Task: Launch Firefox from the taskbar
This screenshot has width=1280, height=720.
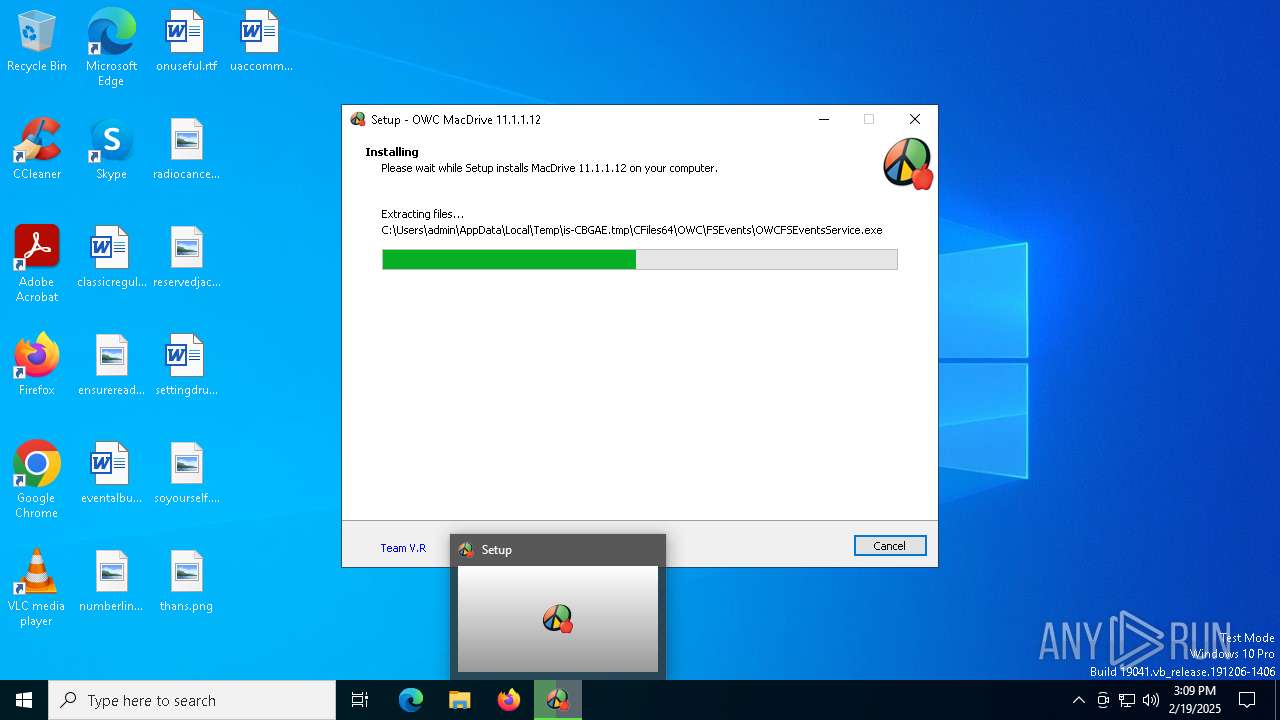Action: click(509, 700)
